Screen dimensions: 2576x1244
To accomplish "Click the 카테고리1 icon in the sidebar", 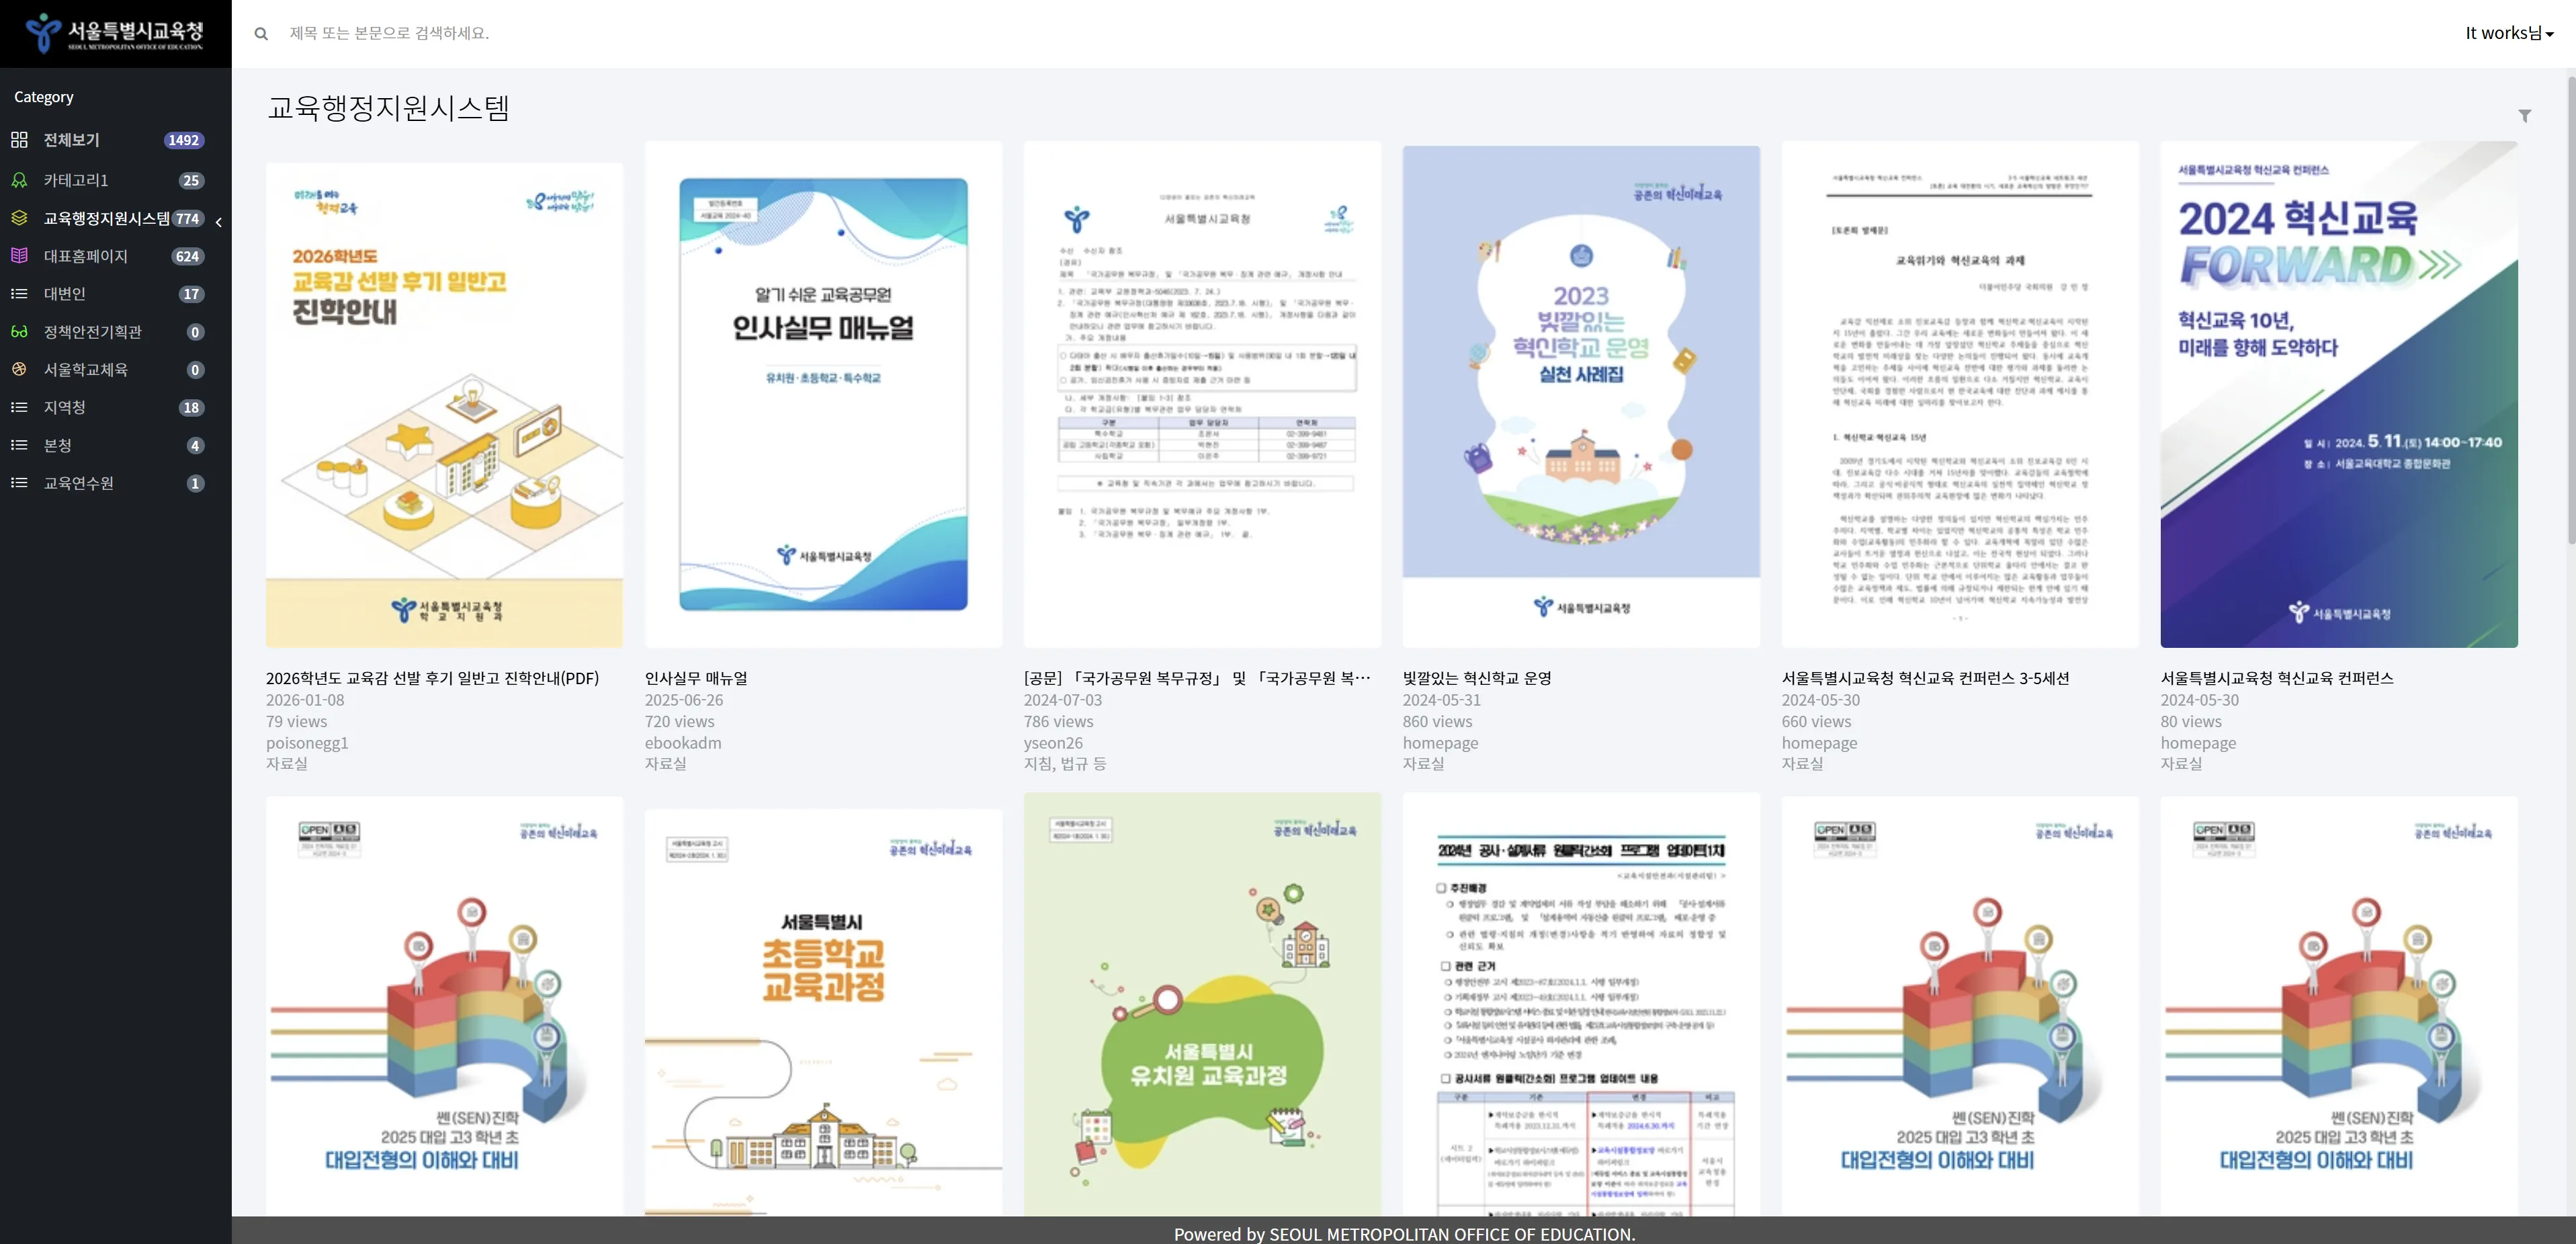I will tap(19, 180).
